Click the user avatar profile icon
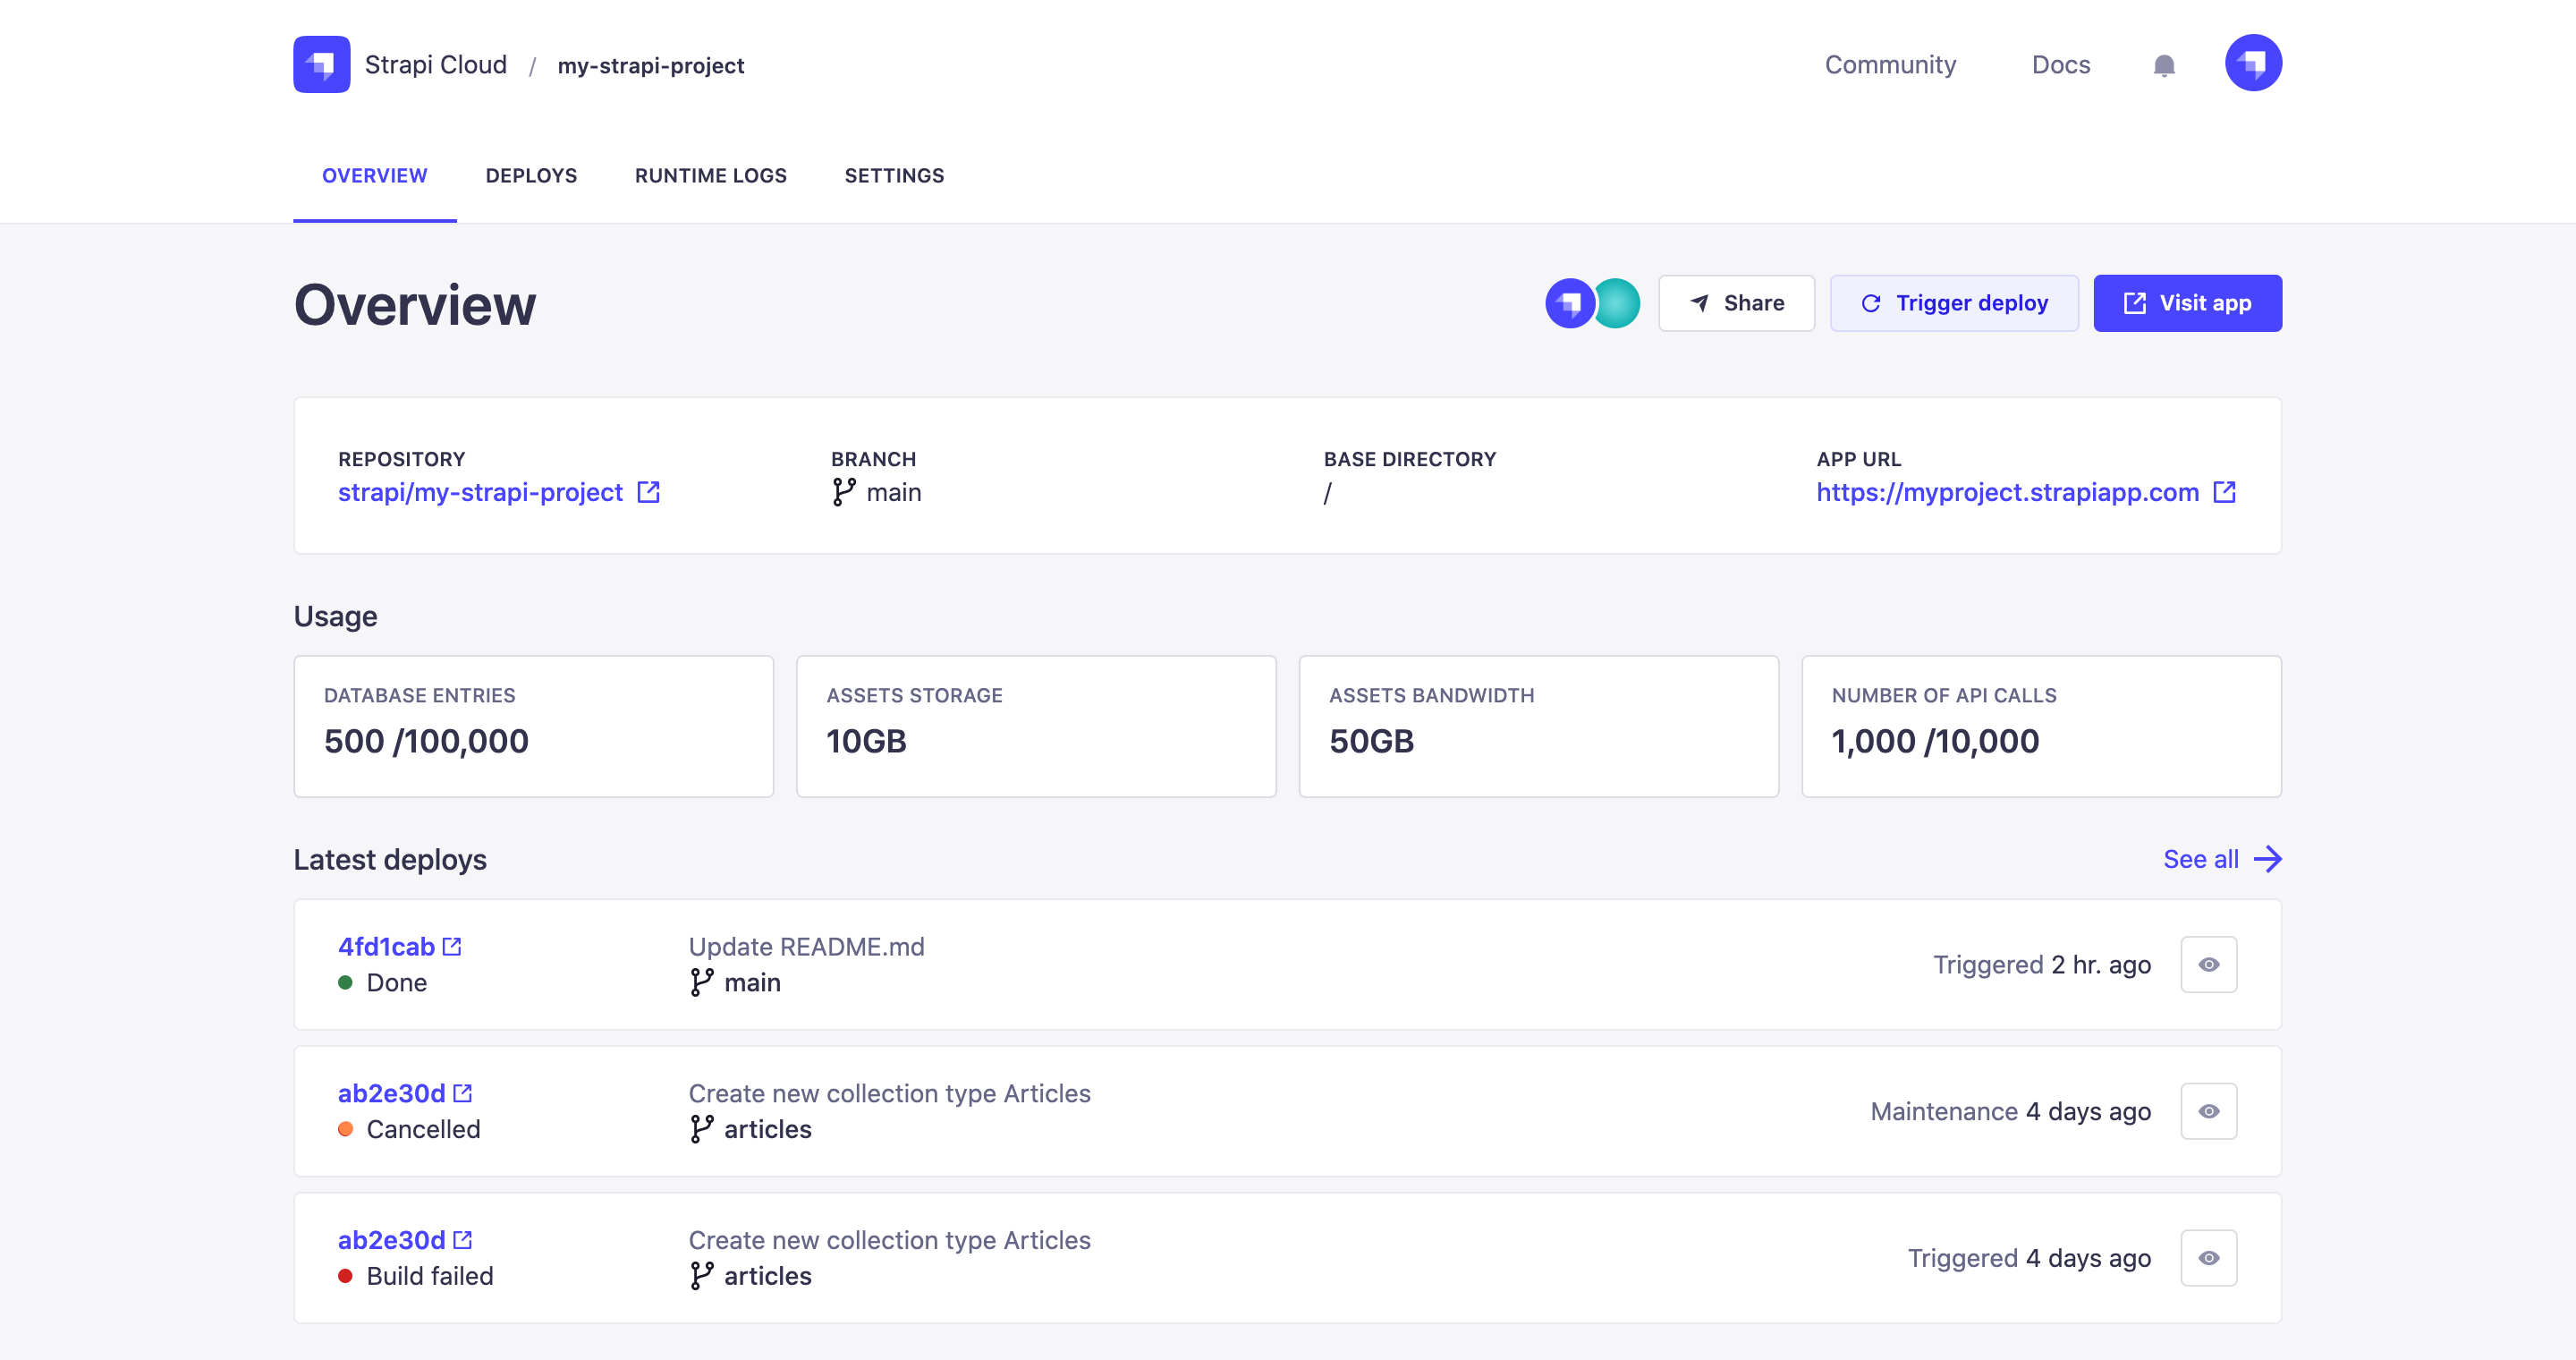 2252,64
